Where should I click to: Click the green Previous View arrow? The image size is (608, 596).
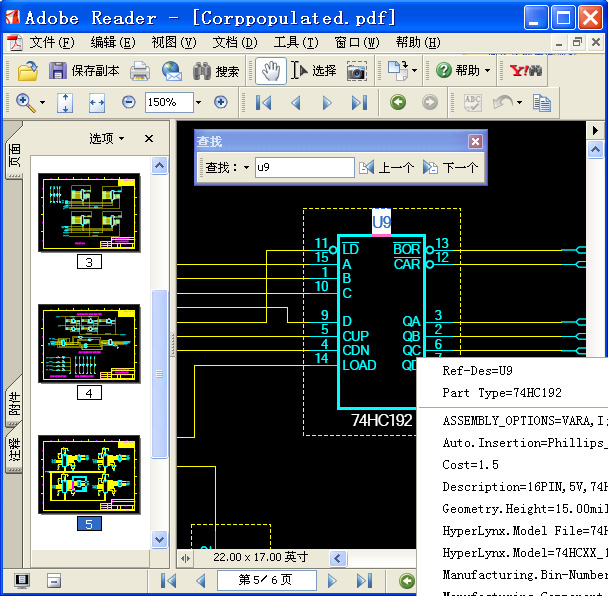[x=398, y=102]
